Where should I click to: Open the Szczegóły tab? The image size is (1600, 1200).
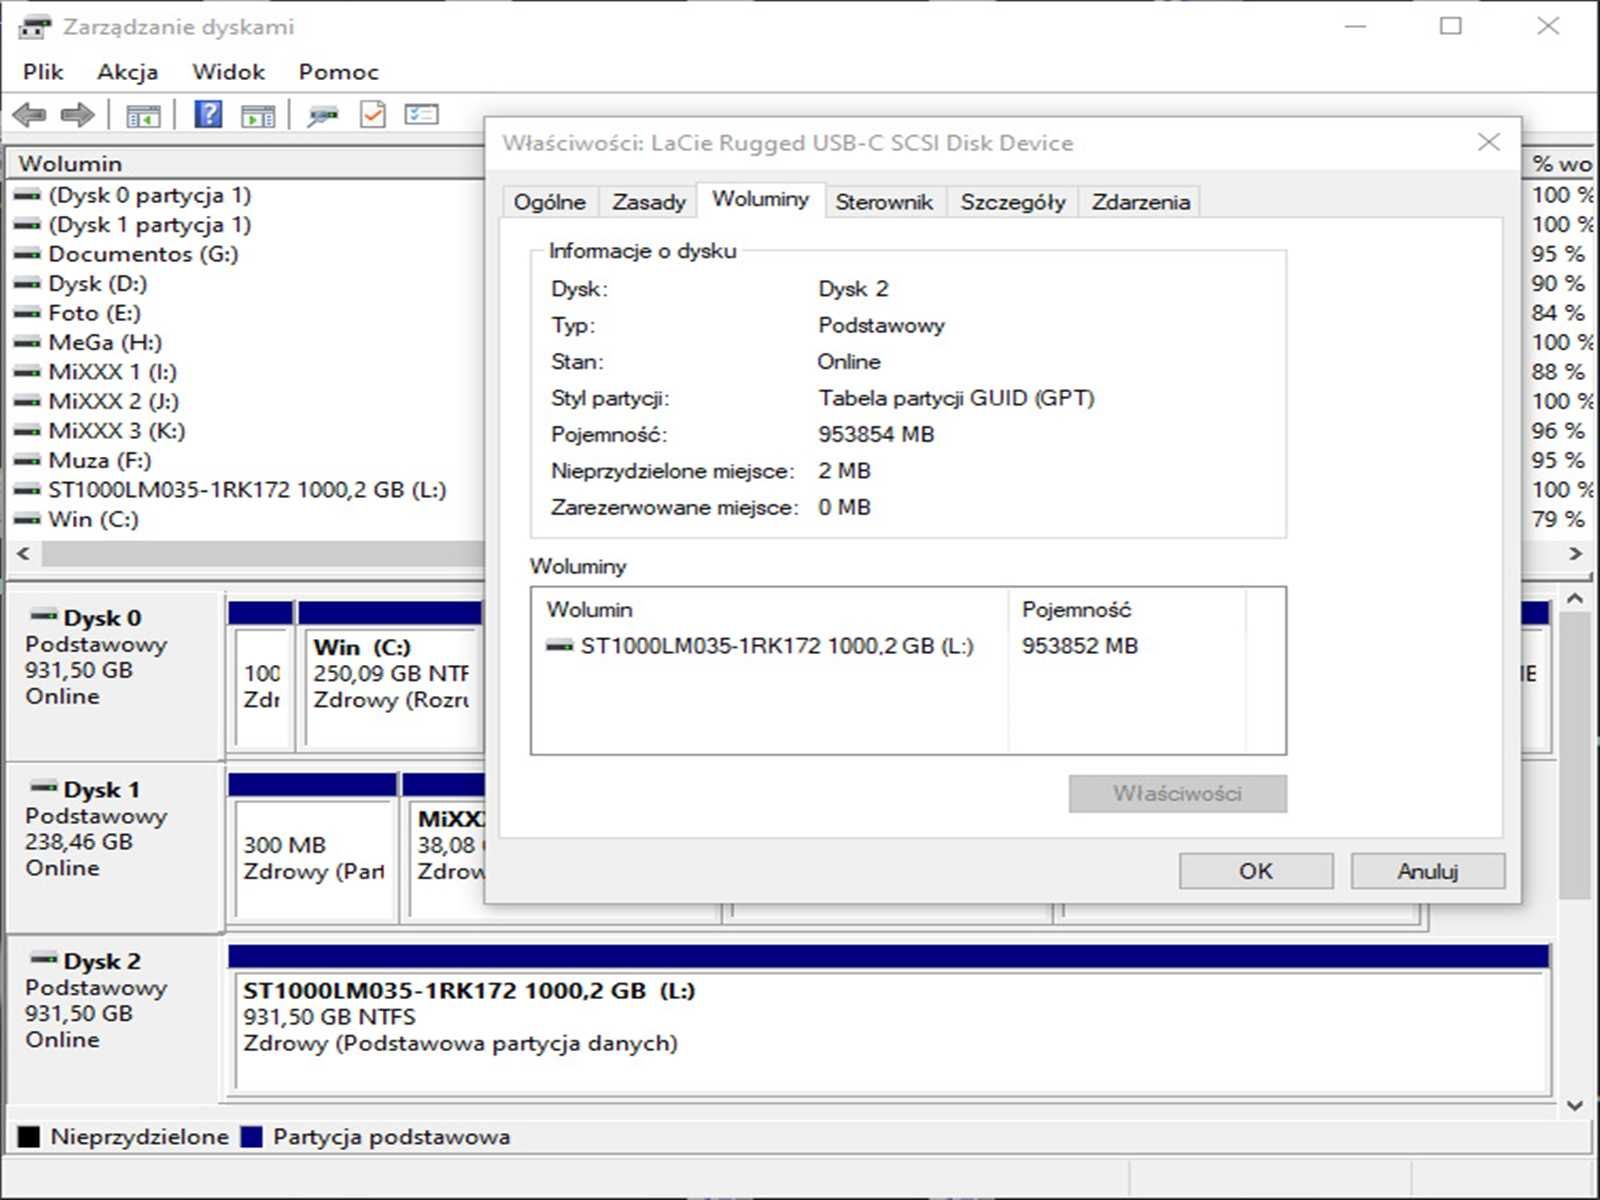[1013, 202]
